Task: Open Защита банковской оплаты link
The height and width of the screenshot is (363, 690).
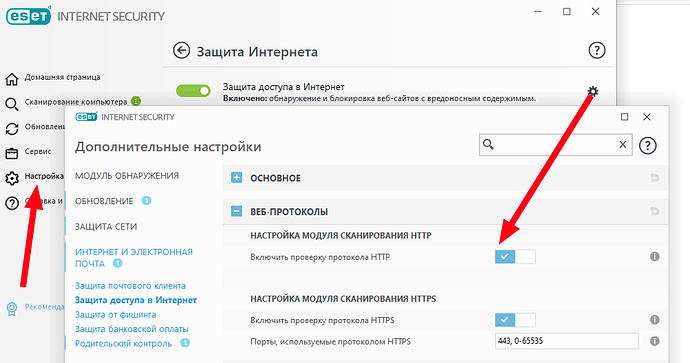Action: click(x=132, y=329)
